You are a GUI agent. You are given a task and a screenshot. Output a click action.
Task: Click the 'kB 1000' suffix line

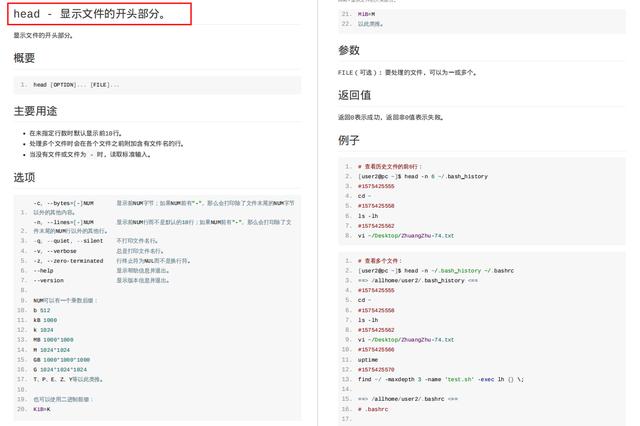click(x=45, y=320)
